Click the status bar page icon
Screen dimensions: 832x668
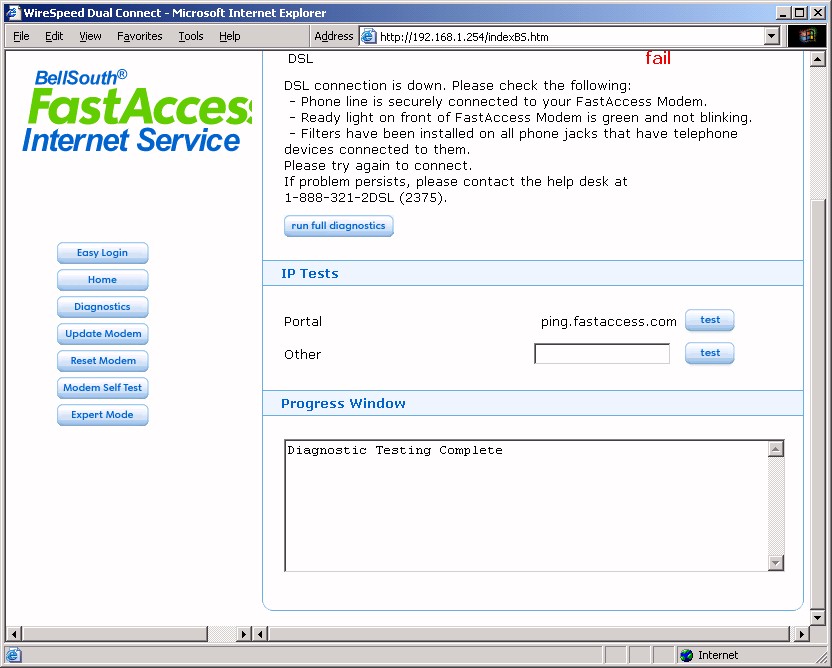[14, 655]
